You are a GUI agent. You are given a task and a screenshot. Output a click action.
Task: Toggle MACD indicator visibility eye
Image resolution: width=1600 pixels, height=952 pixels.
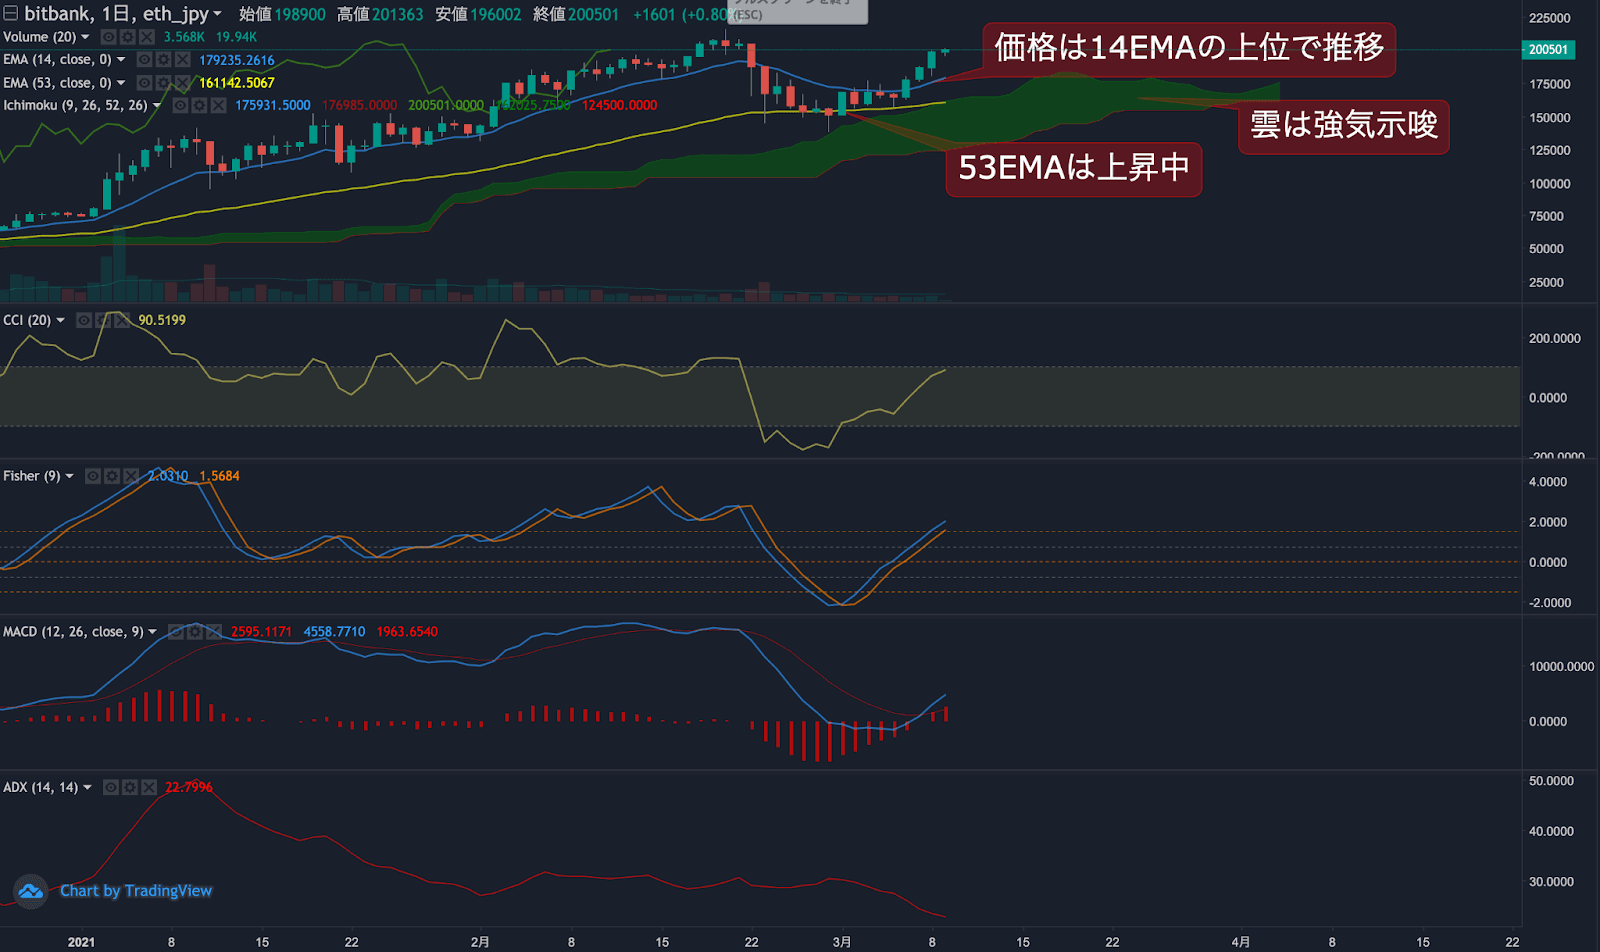click(176, 632)
